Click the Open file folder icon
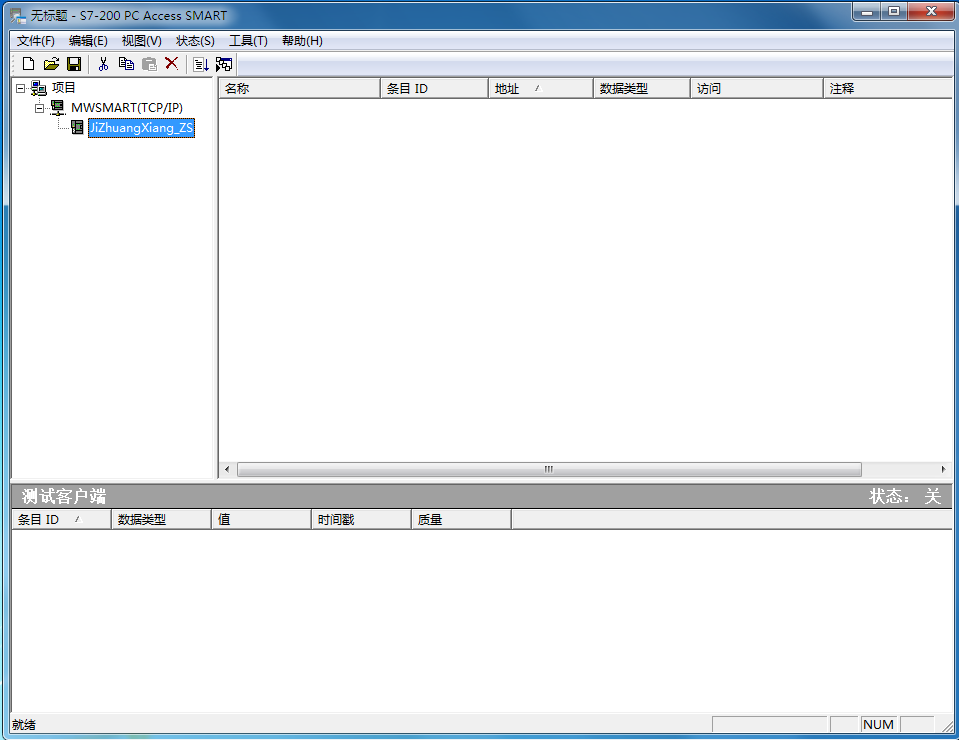The width and height of the screenshot is (959, 740). point(51,64)
